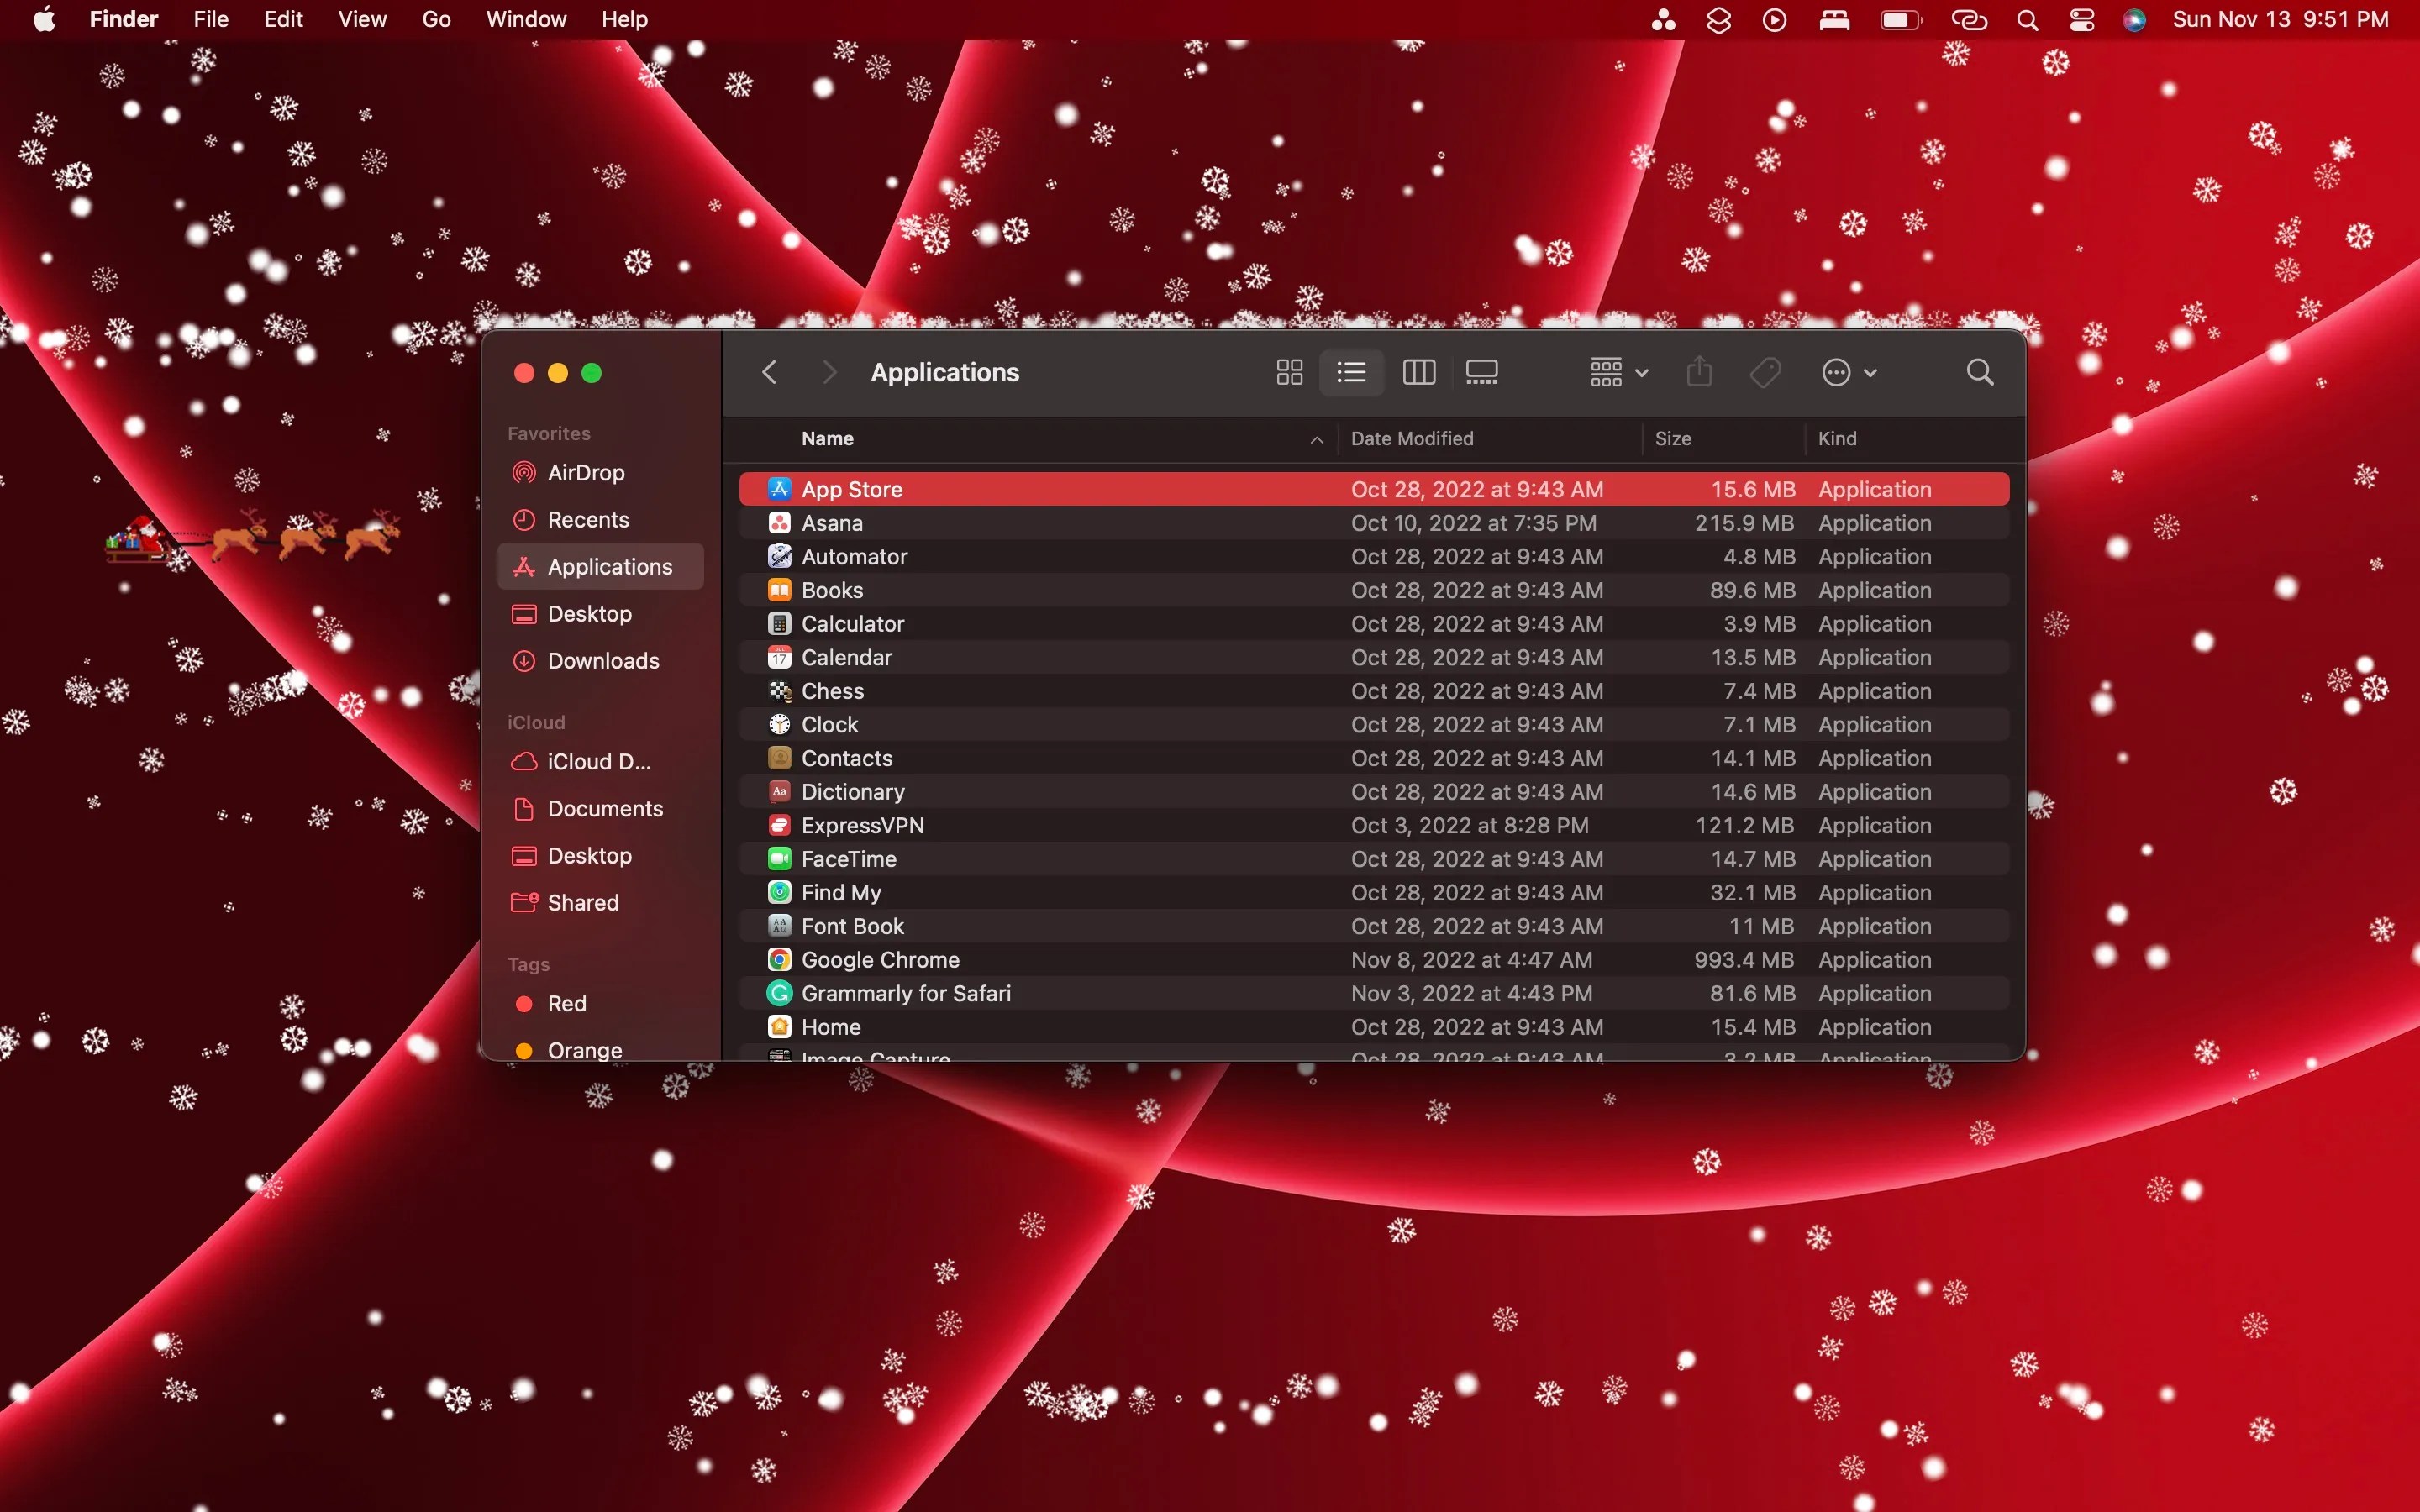
Task: Navigate back using the back arrow
Action: click(x=768, y=372)
